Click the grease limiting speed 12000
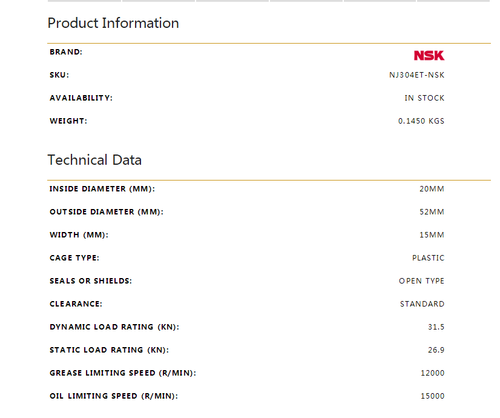This screenshot has width=500, height=418. click(432, 373)
